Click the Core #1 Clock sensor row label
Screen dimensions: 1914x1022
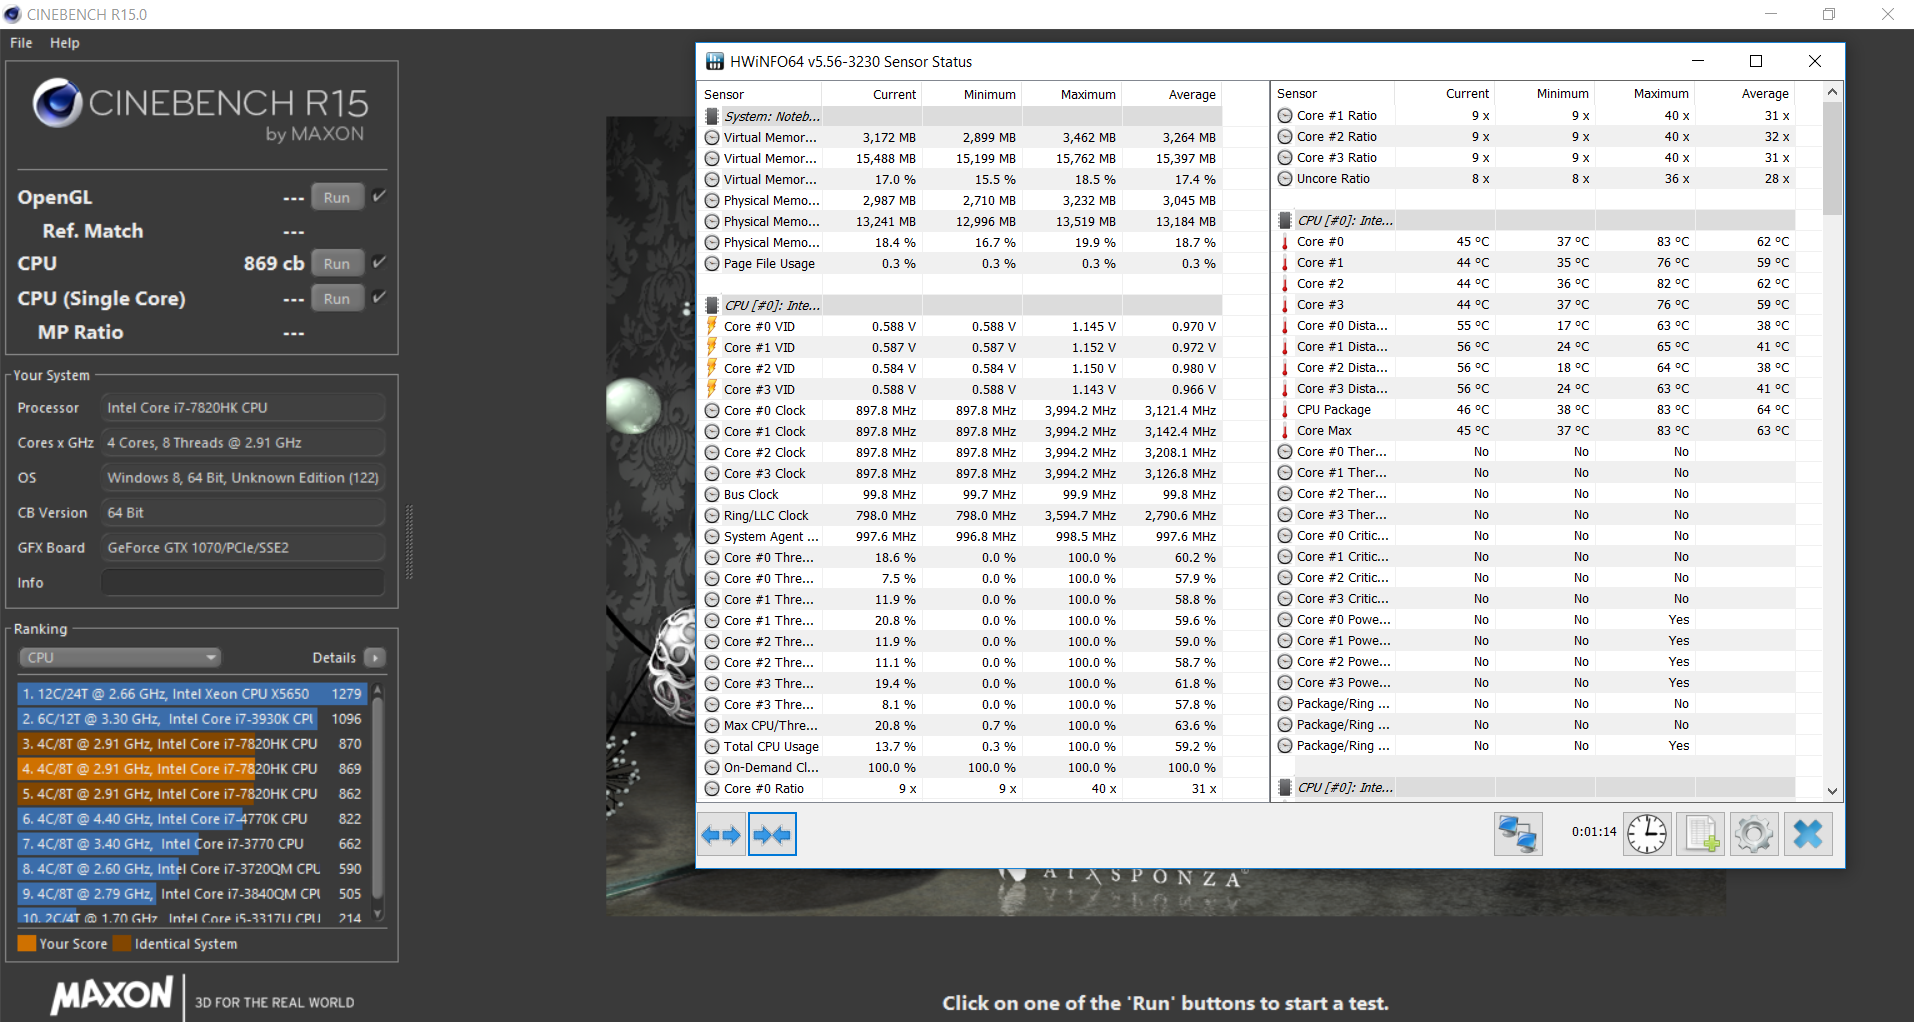point(765,432)
